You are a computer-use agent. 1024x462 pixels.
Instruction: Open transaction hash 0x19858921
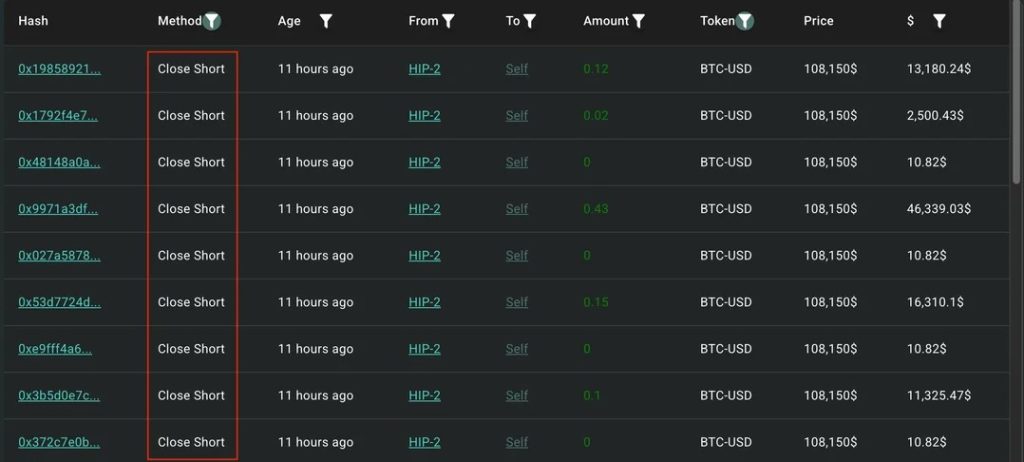pos(59,69)
